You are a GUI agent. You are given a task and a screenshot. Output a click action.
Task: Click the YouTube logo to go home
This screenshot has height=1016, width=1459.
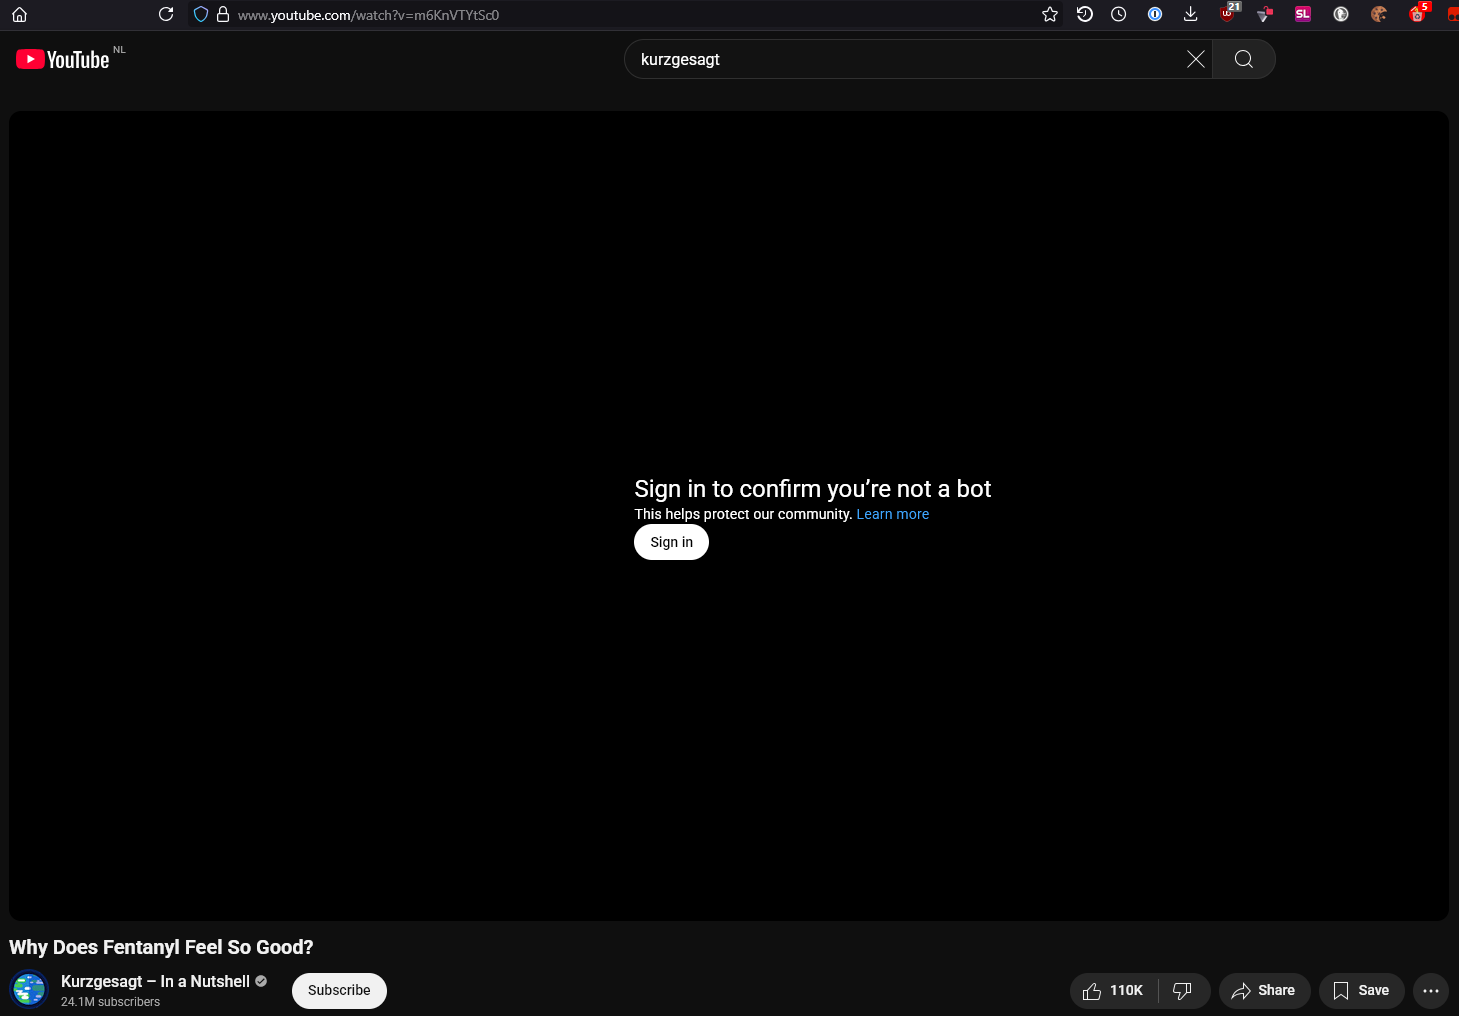63,60
